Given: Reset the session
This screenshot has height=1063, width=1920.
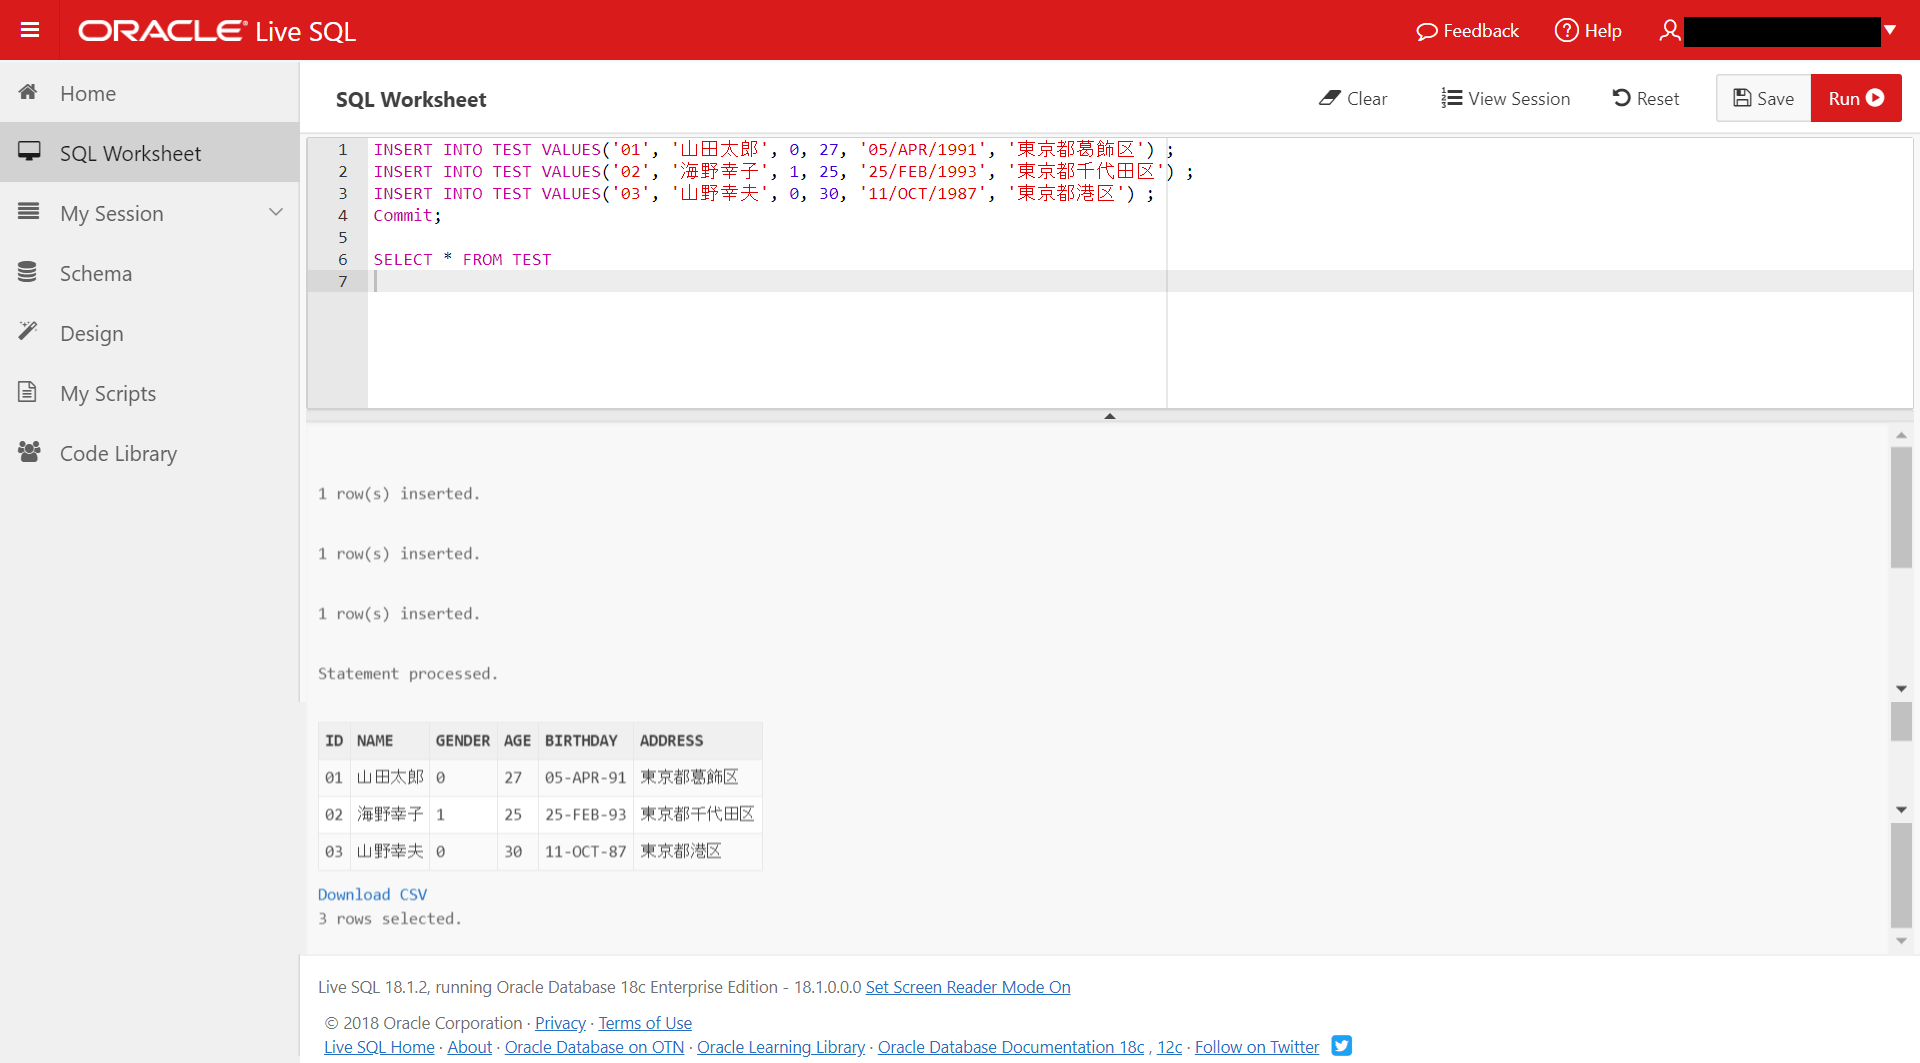Looking at the screenshot, I should (1645, 99).
